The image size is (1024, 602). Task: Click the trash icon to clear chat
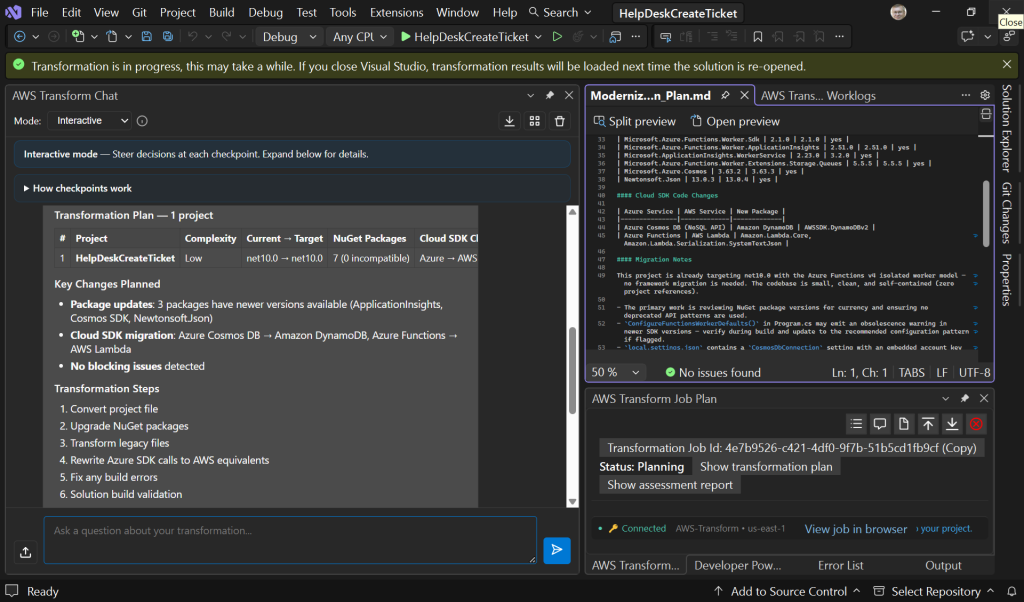tap(560, 121)
